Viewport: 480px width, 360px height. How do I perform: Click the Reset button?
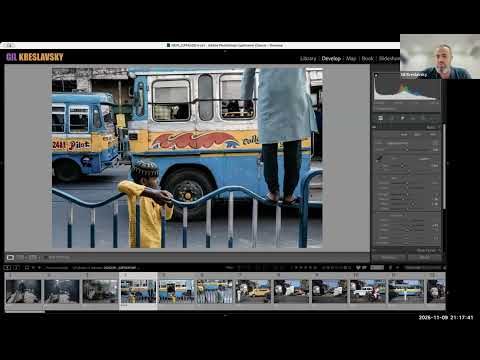[425, 257]
